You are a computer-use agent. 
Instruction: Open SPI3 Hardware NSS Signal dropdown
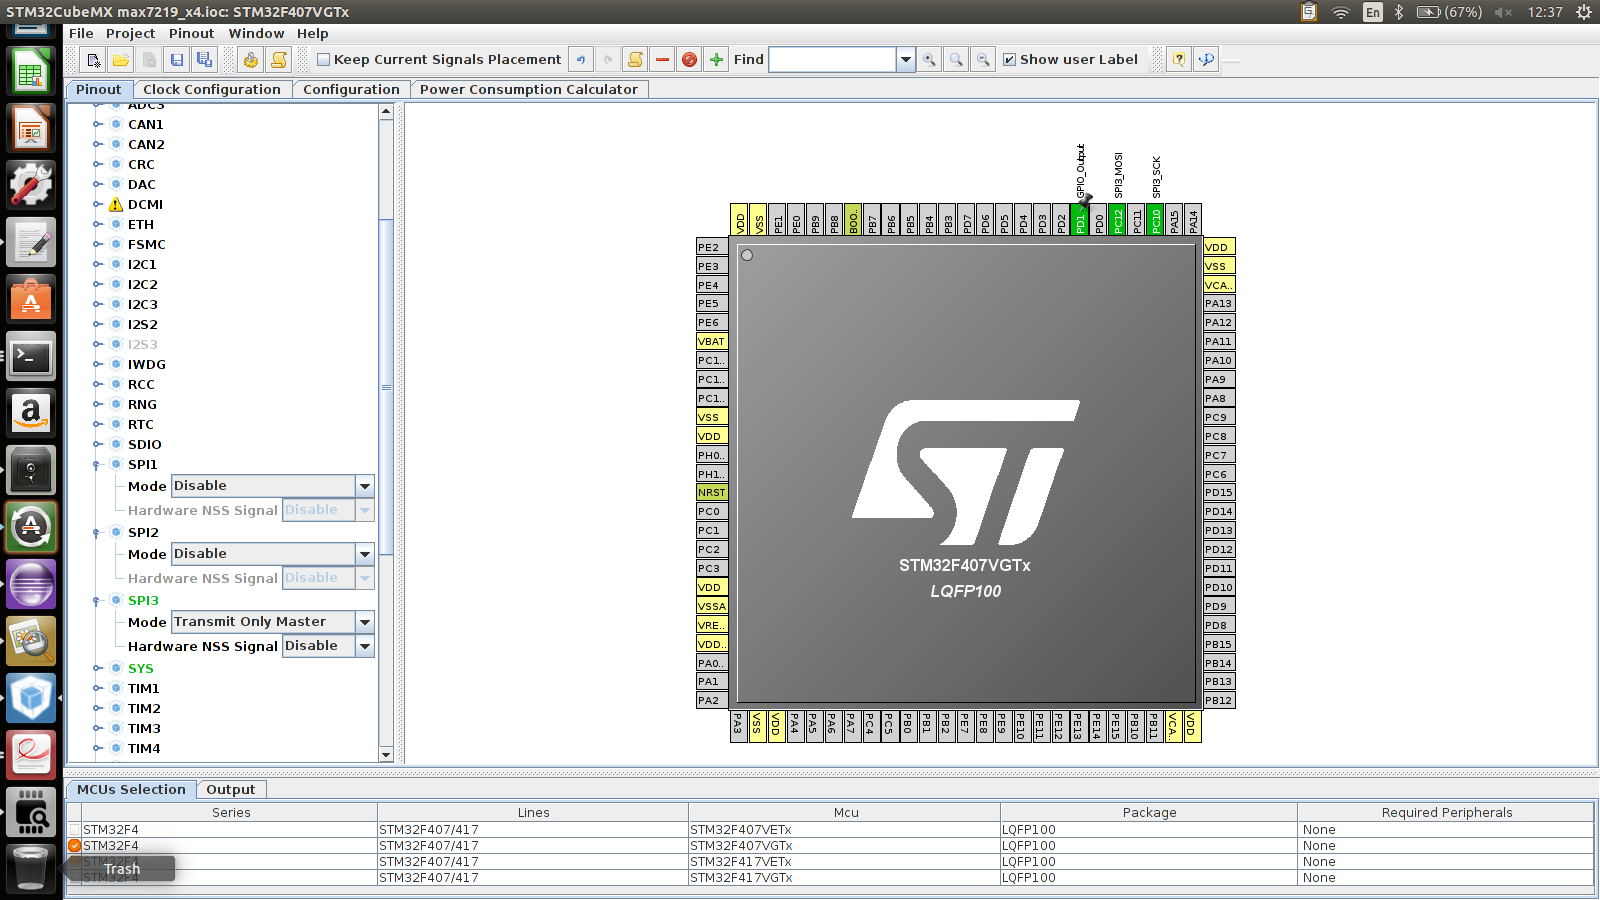pyautogui.click(x=365, y=646)
